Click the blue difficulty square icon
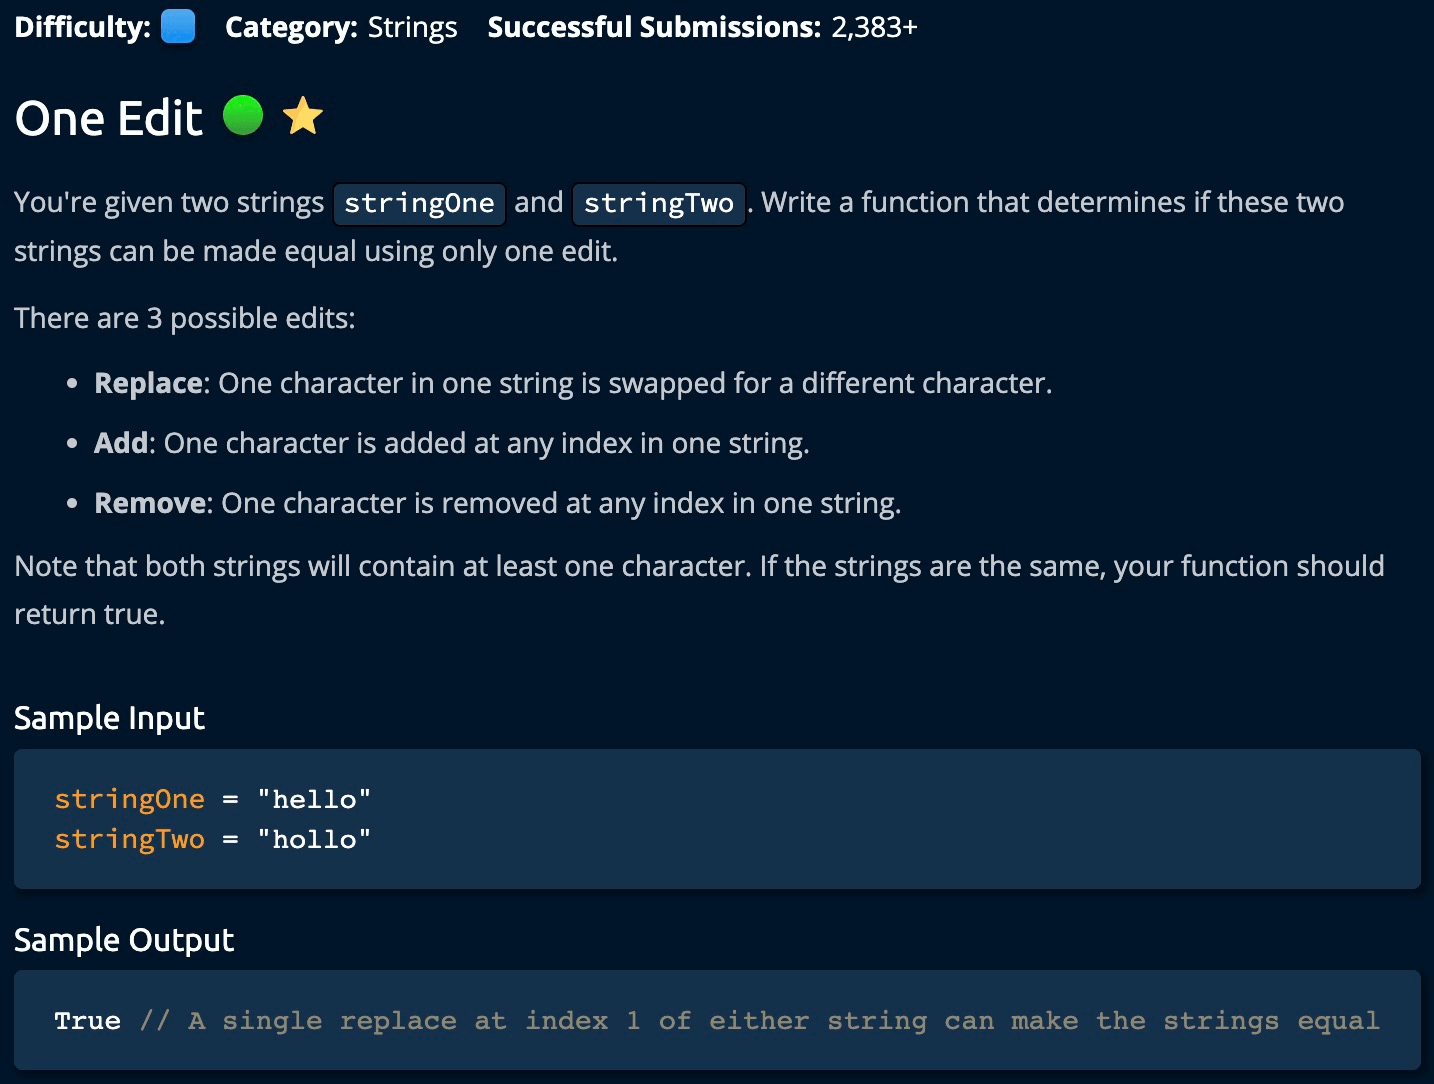Image resolution: width=1434 pixels, height=1084 pixels. [x=178, y=27]
